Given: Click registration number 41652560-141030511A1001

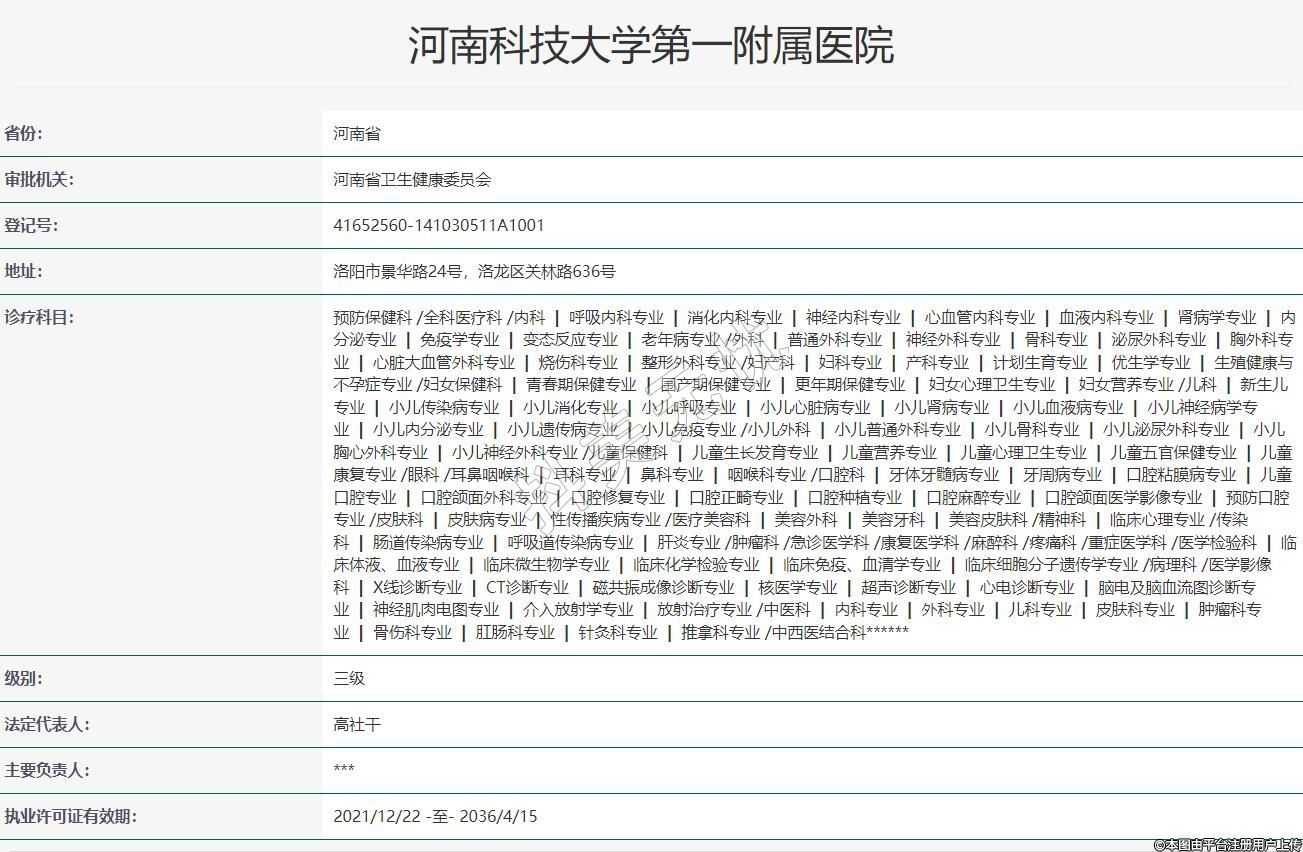Looking at the screenshot, I should [x=439, y=226].
